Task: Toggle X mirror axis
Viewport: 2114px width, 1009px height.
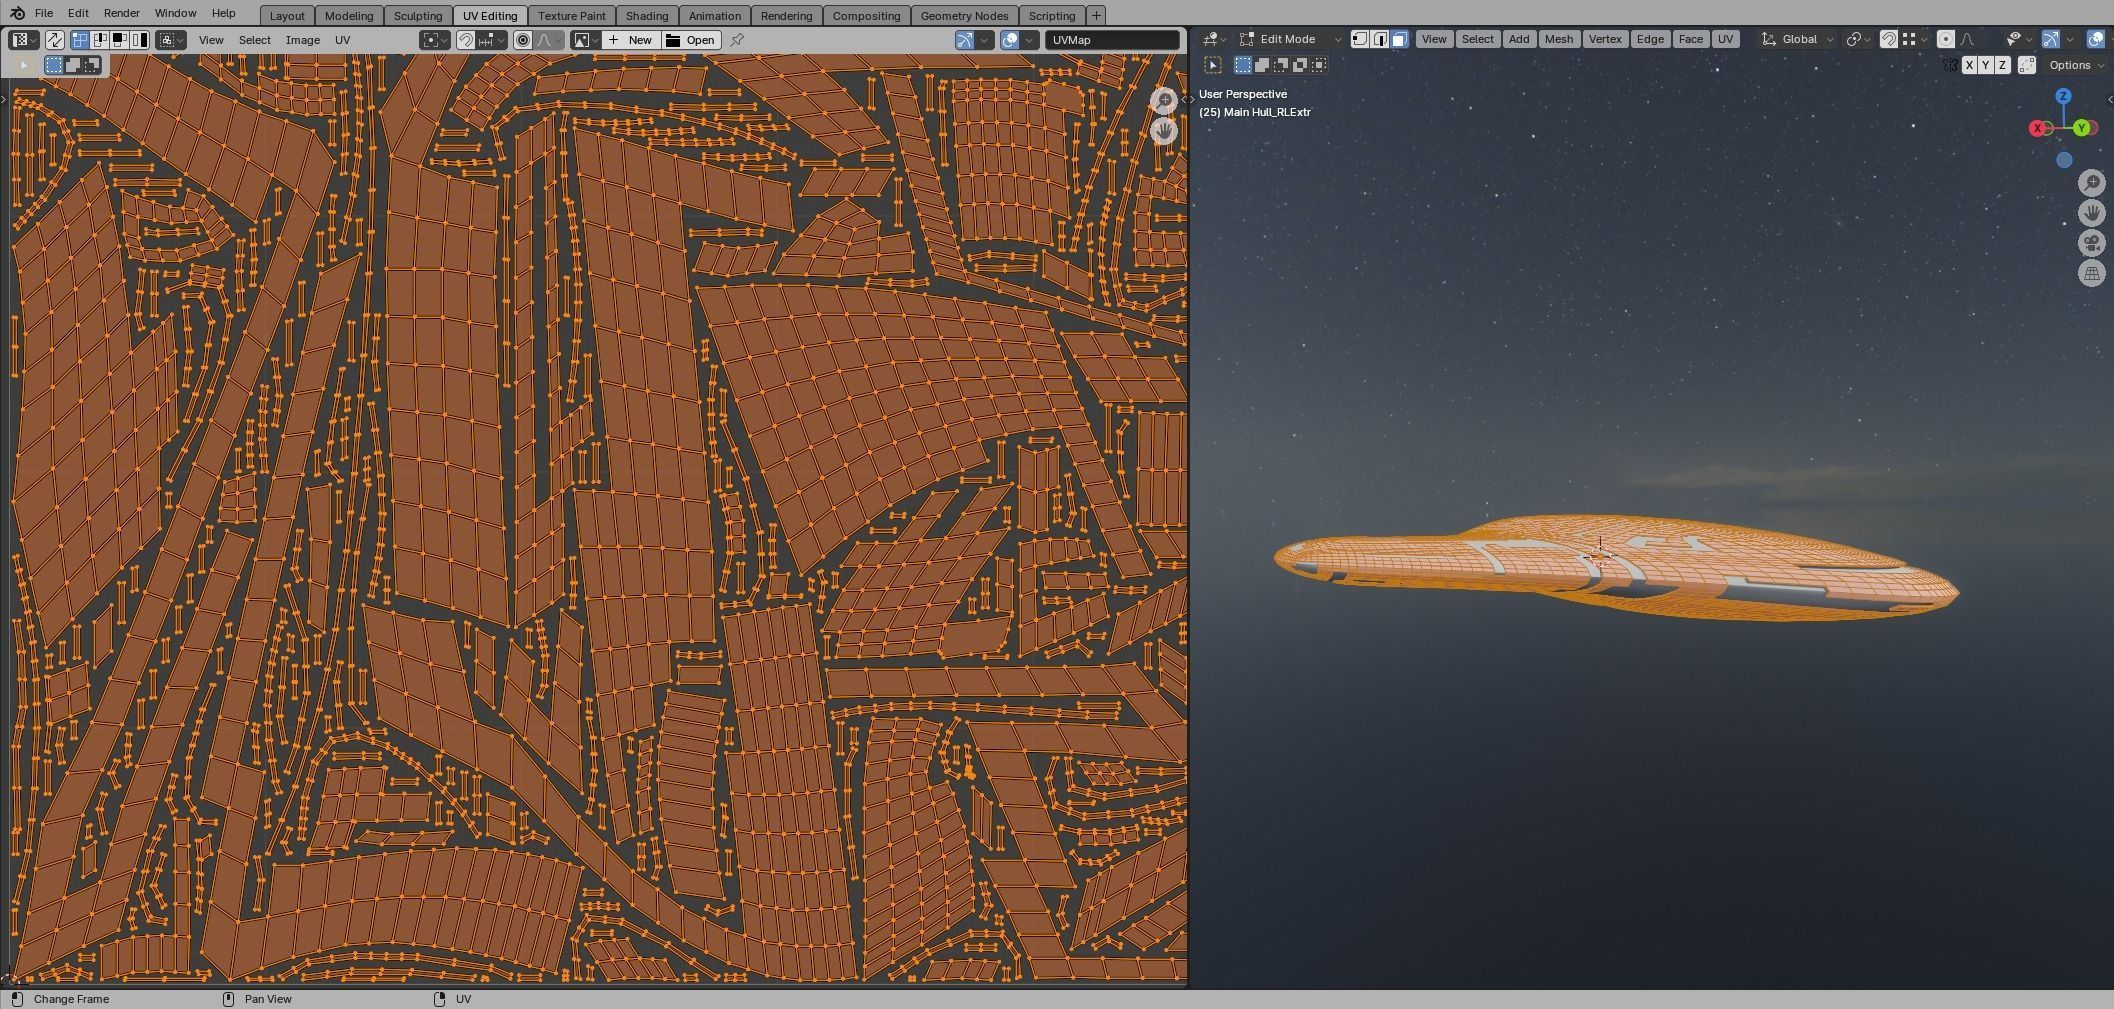Action: pyautogui.click(x=1969, y=65)
